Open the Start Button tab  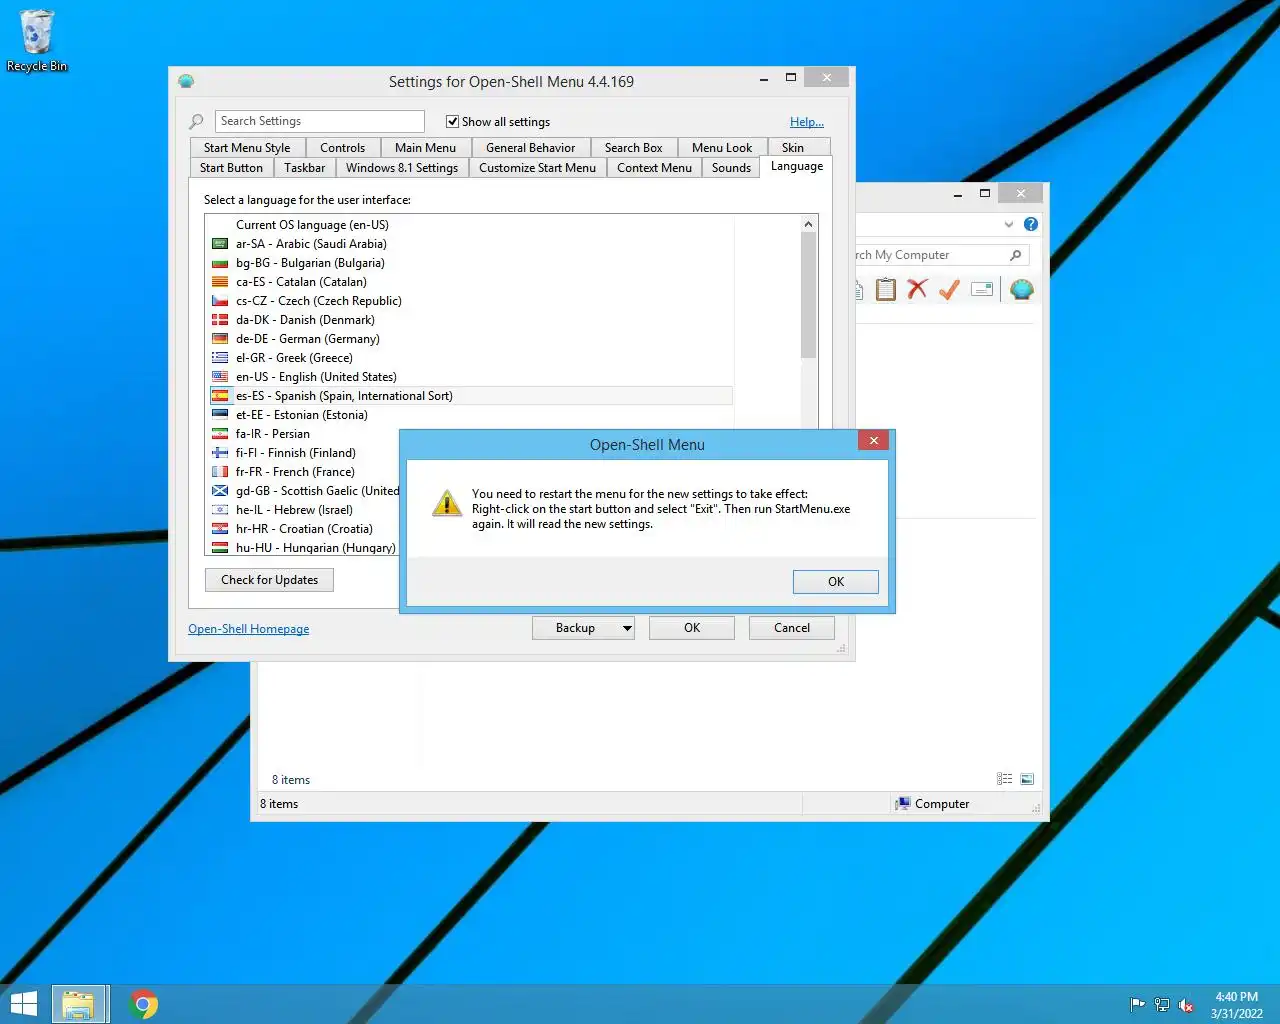pyautogui.click(x=231, y=168)
